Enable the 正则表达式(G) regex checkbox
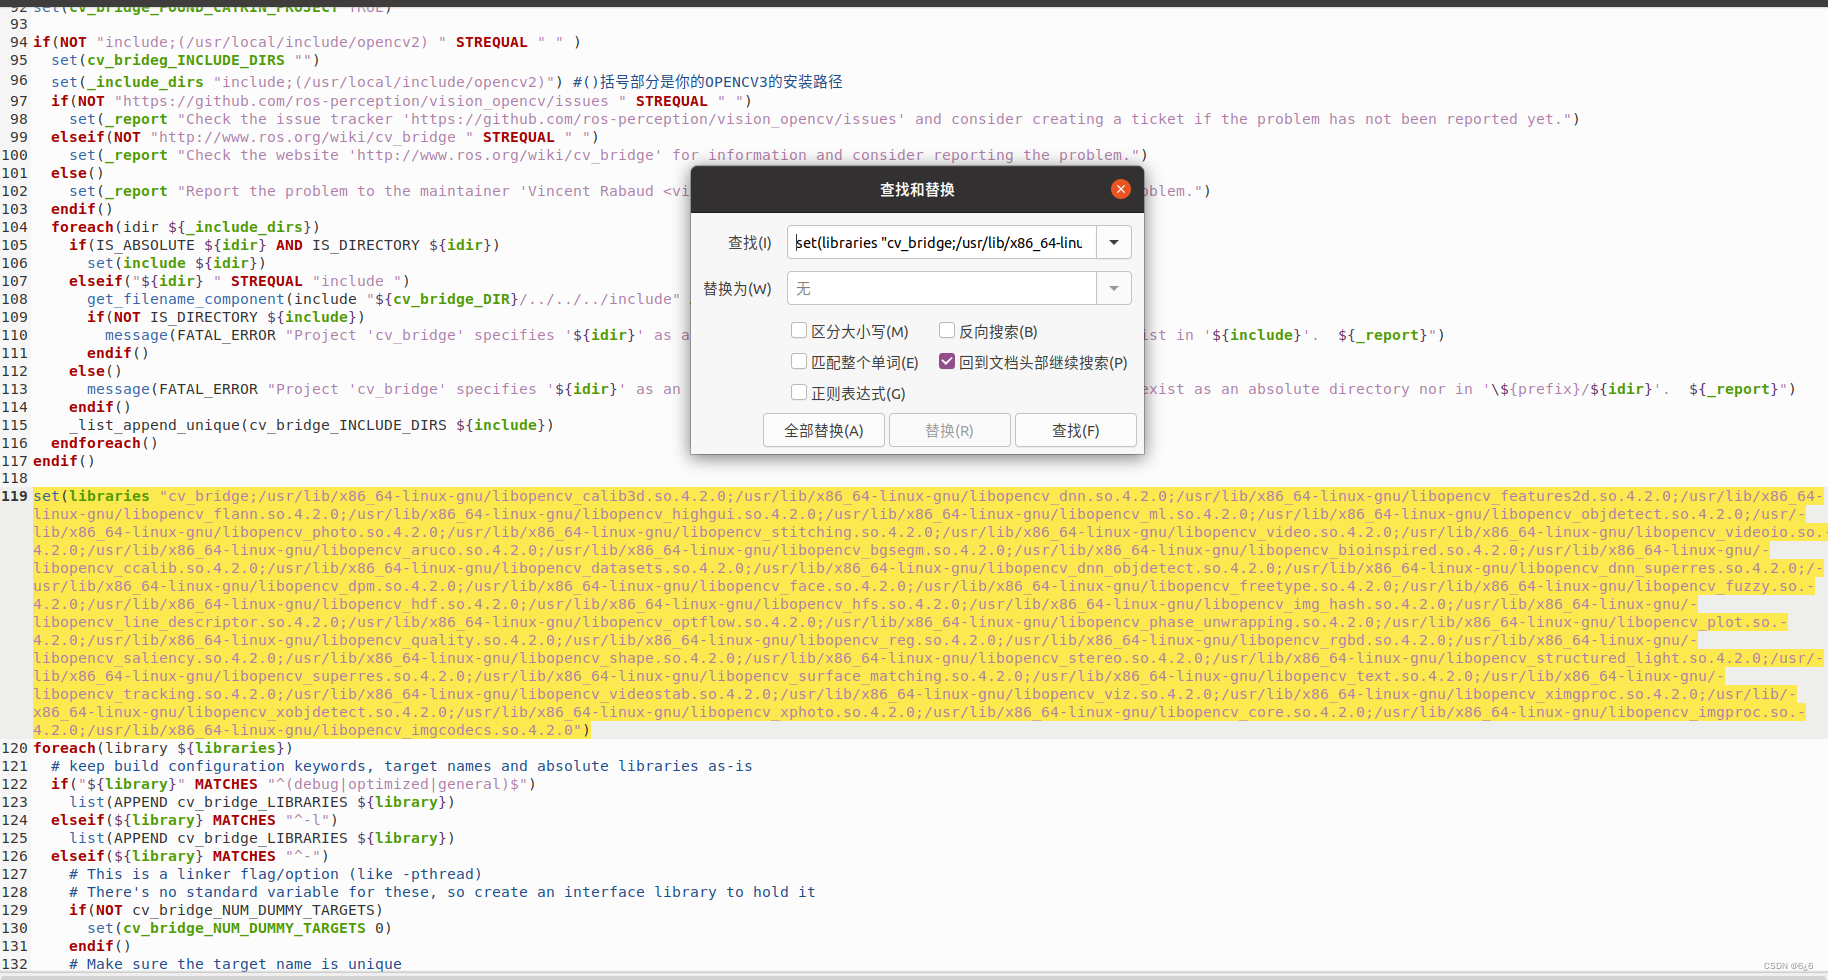Viewport: 1828px width, 980px height. click(798, 392)
